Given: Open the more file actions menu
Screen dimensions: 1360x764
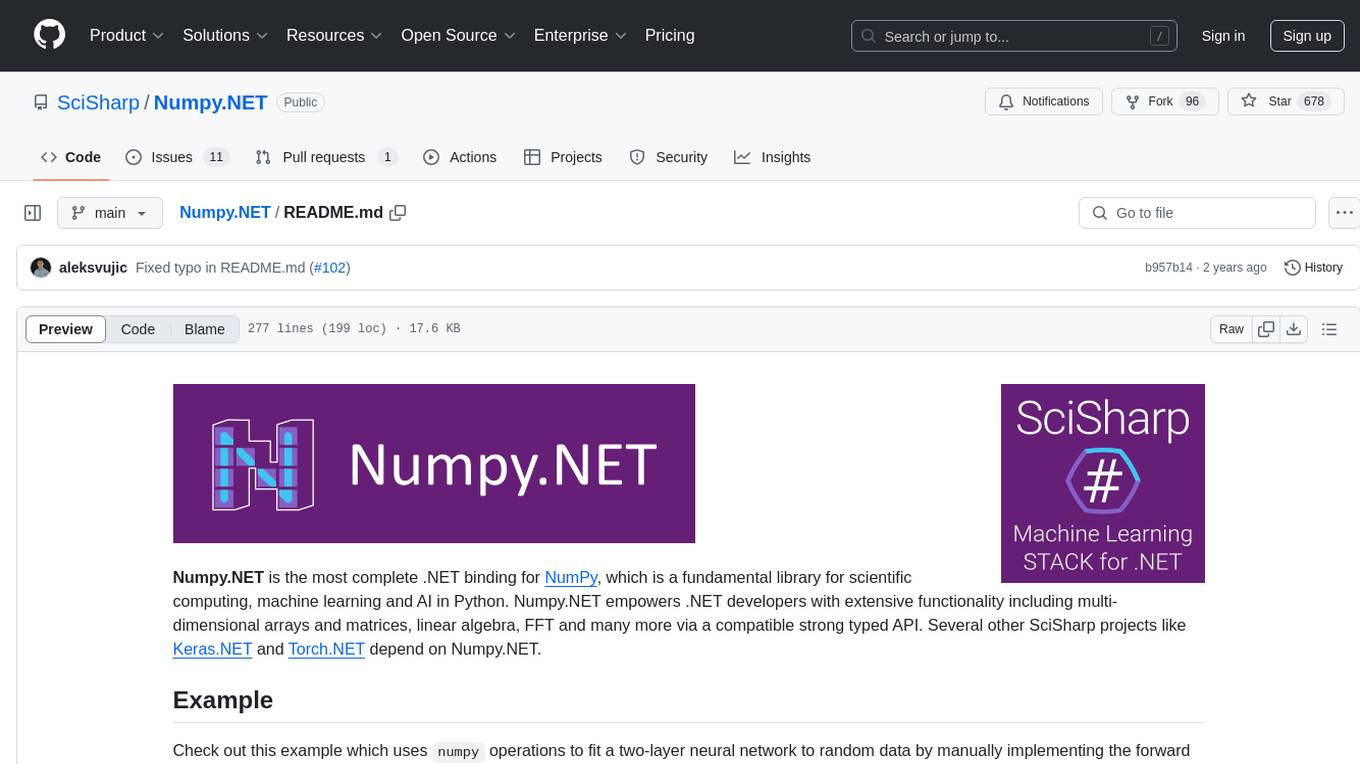Looking at the screenshot, I should (x=1344, y=213).
